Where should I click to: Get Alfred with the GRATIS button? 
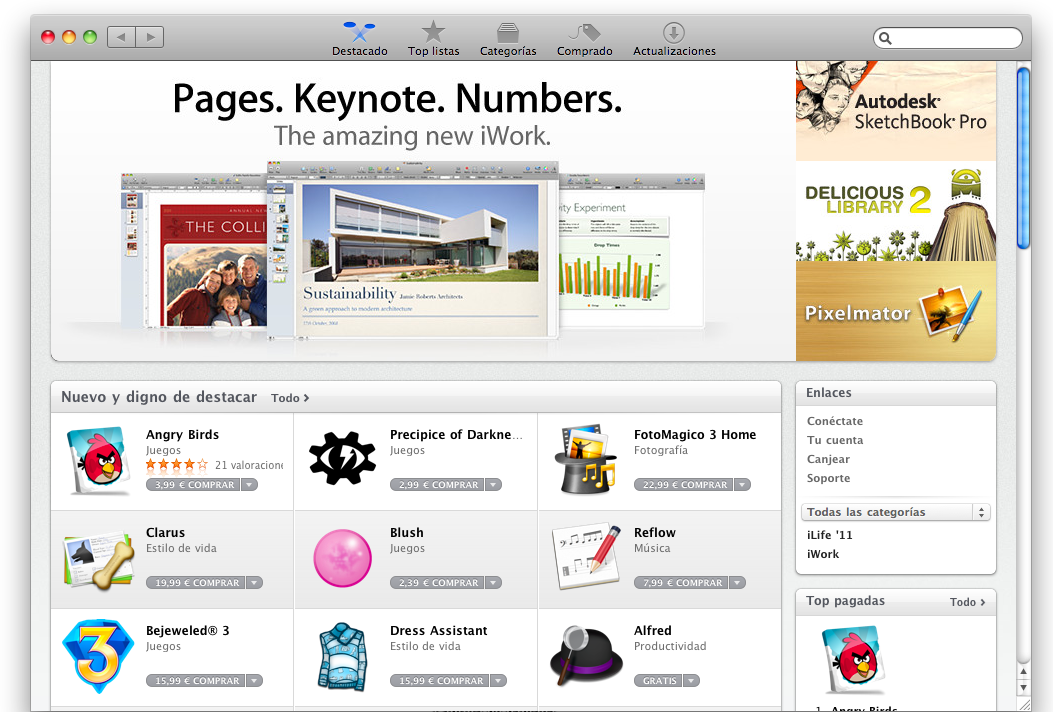658,680
